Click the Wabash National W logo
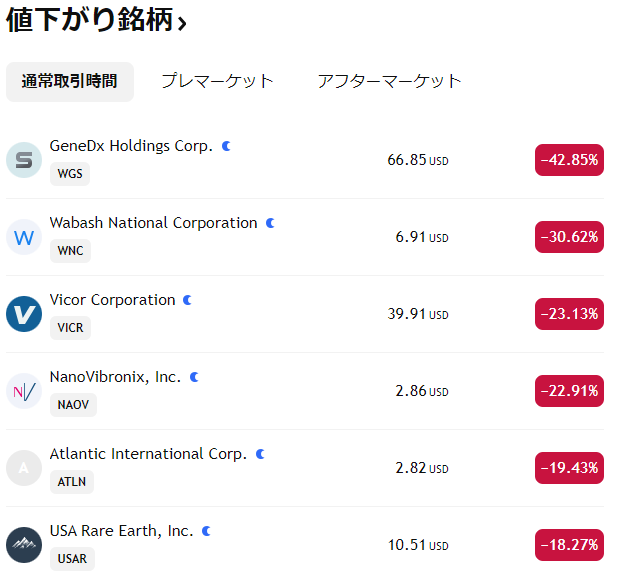The width and height of the screenshot is (619, 580). tap(23, 237)
